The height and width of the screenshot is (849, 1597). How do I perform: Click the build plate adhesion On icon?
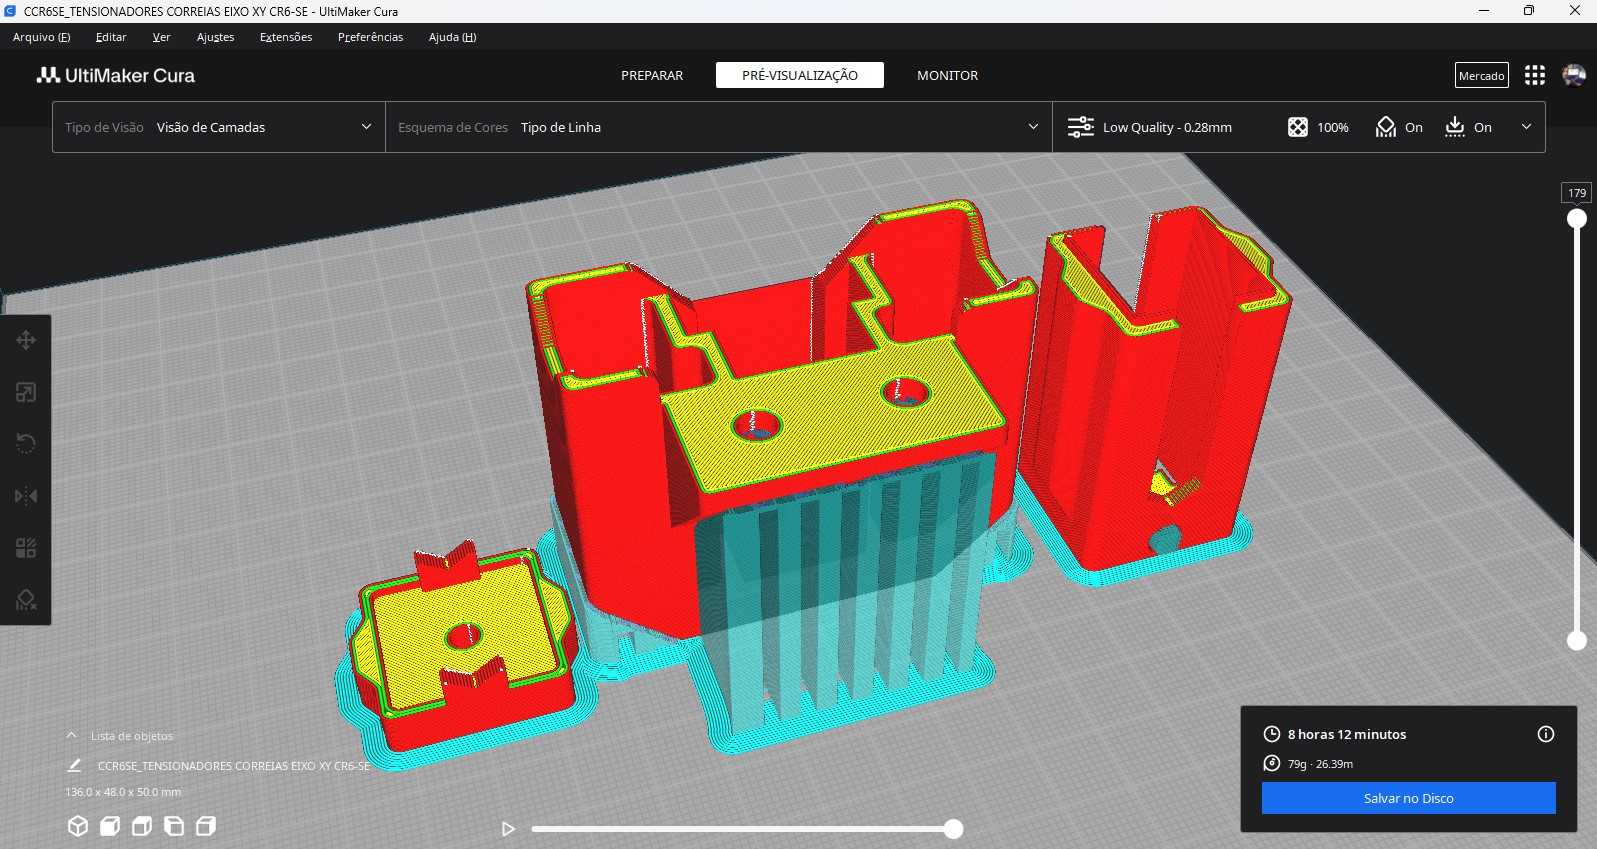(1455, 127)
